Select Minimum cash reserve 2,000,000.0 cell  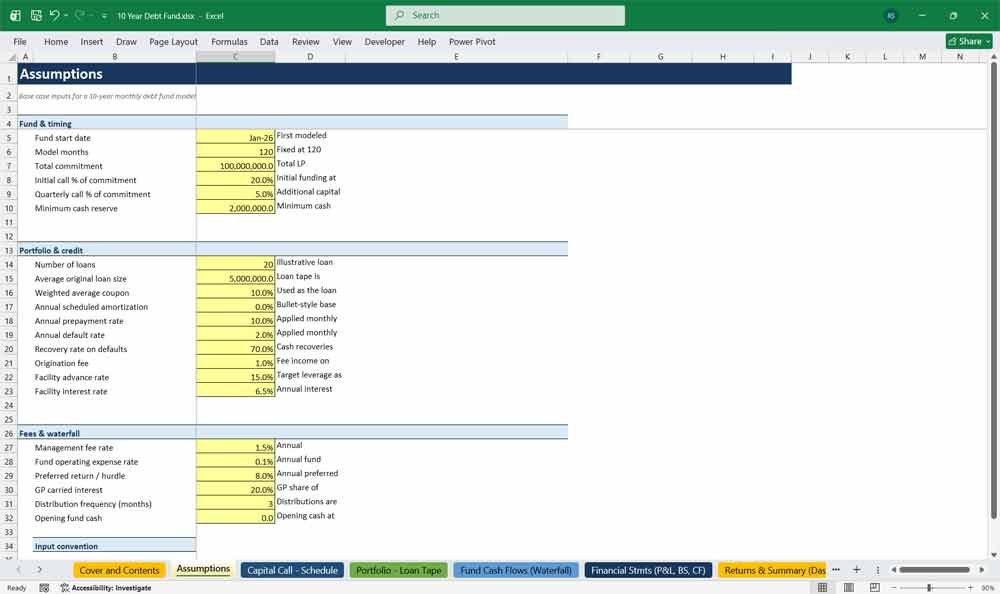[235, 207]
